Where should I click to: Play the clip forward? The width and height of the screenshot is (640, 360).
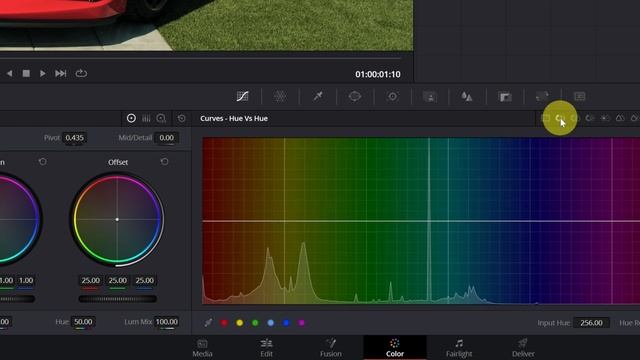click(x=42, y=73)
